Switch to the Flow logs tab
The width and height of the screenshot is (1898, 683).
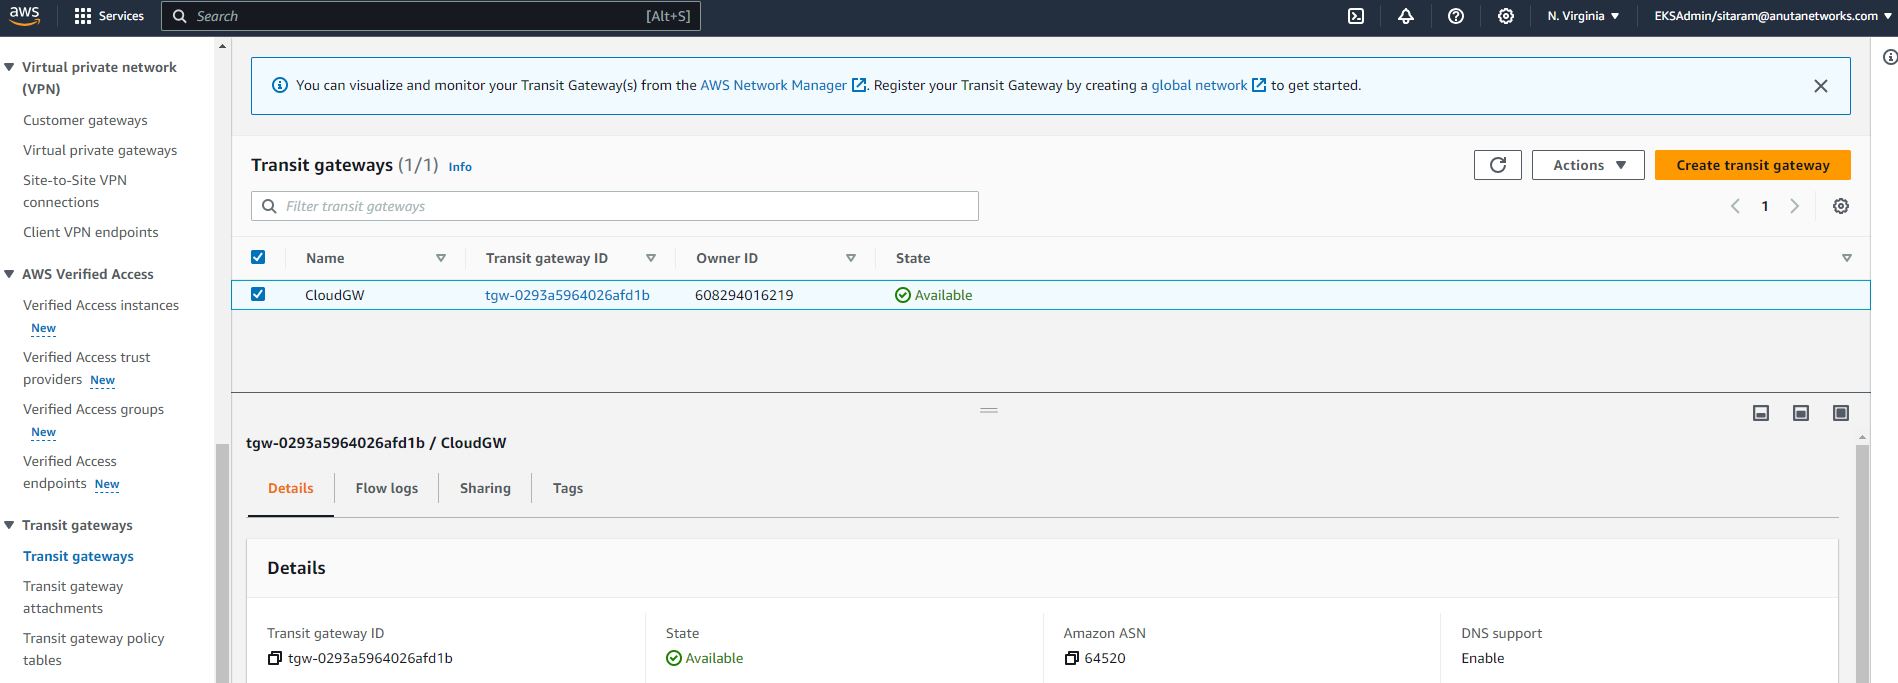tap(387, 488)
